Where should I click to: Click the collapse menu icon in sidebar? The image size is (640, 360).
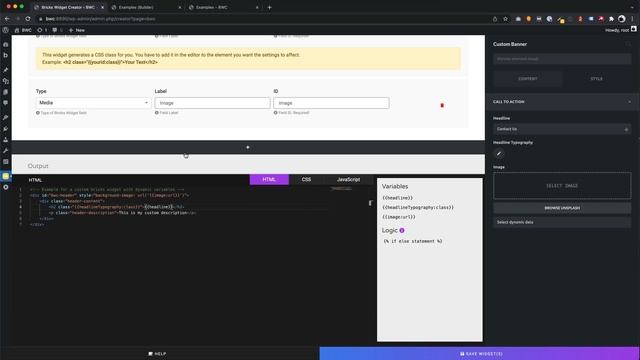6,187
